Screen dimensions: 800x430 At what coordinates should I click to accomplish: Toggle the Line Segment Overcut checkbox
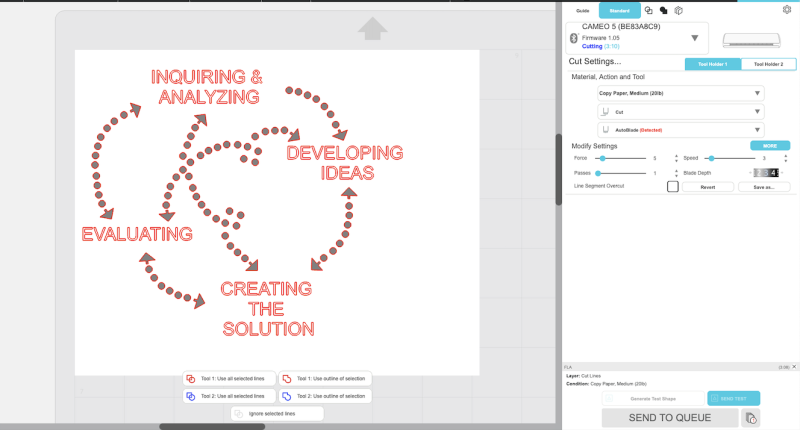[672, 186]
